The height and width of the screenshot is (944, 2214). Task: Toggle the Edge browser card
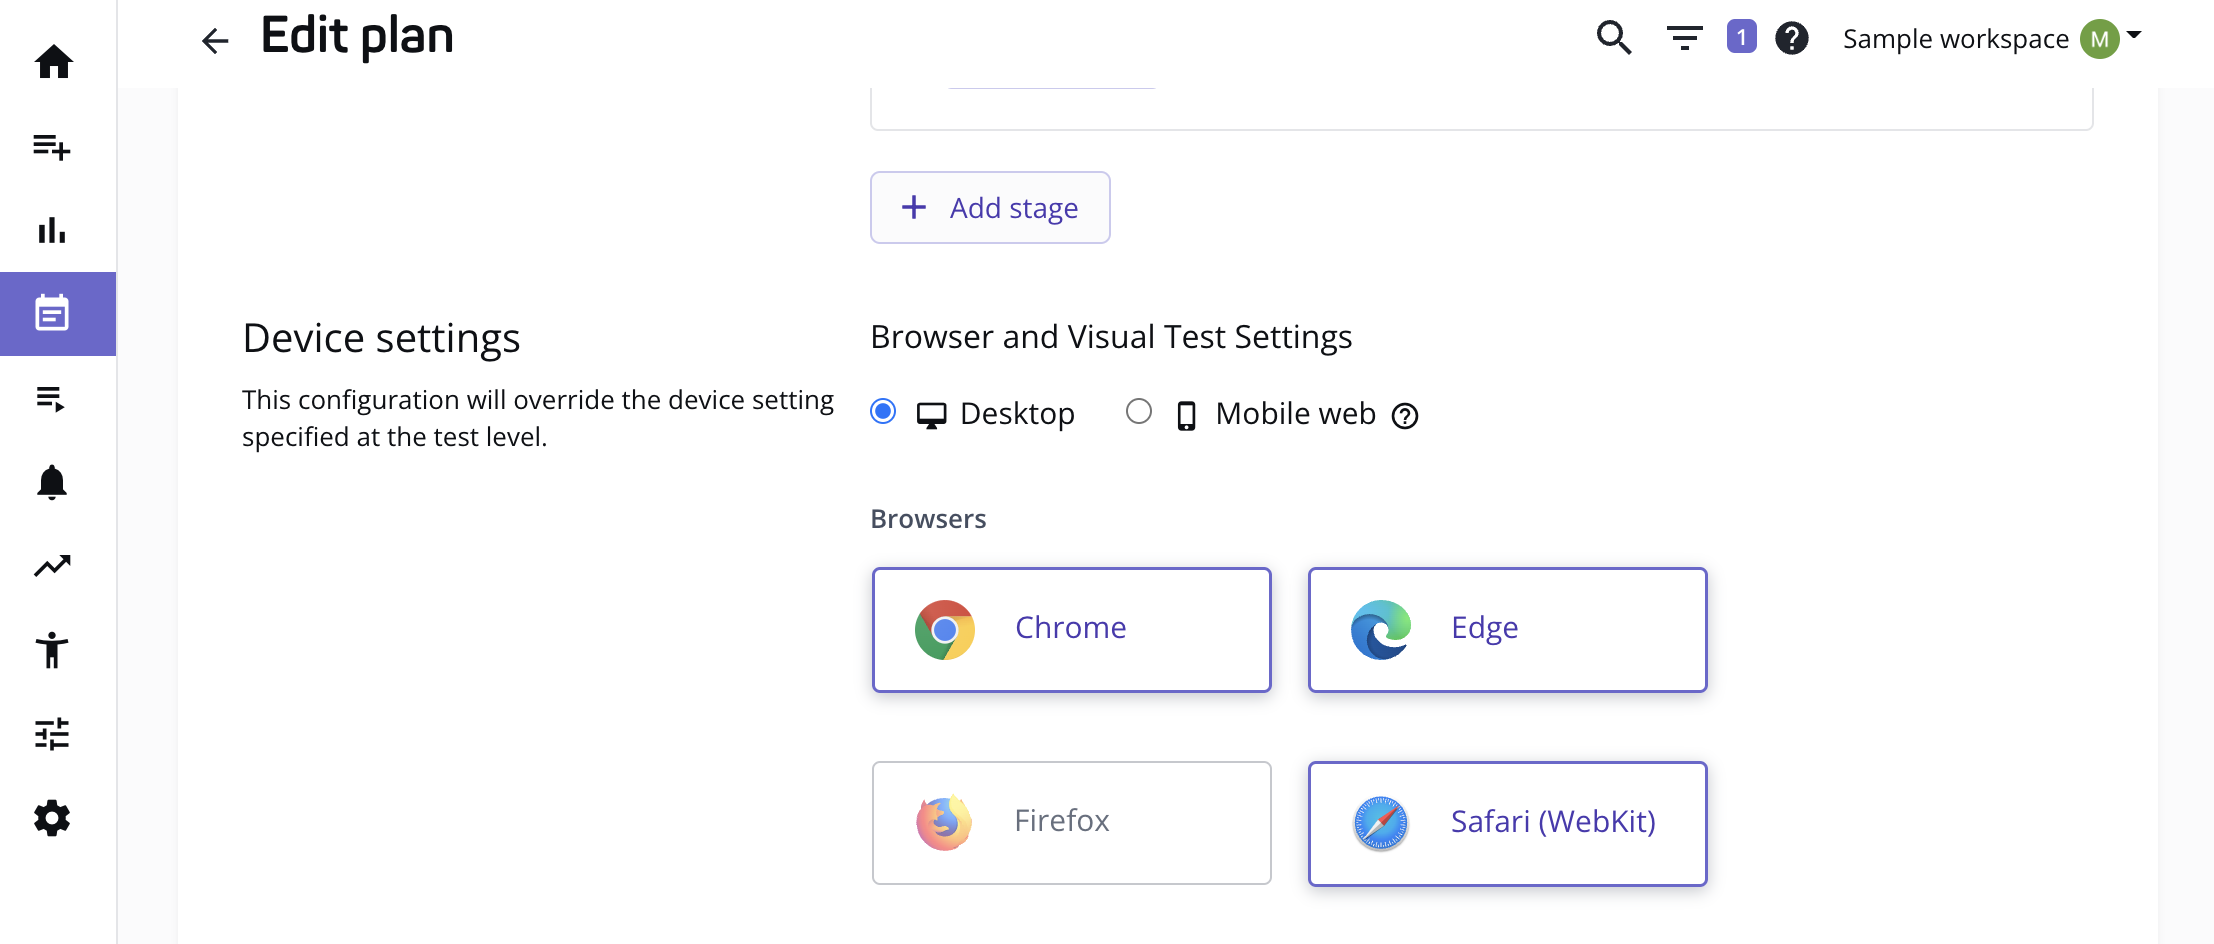pos(1508,630)
